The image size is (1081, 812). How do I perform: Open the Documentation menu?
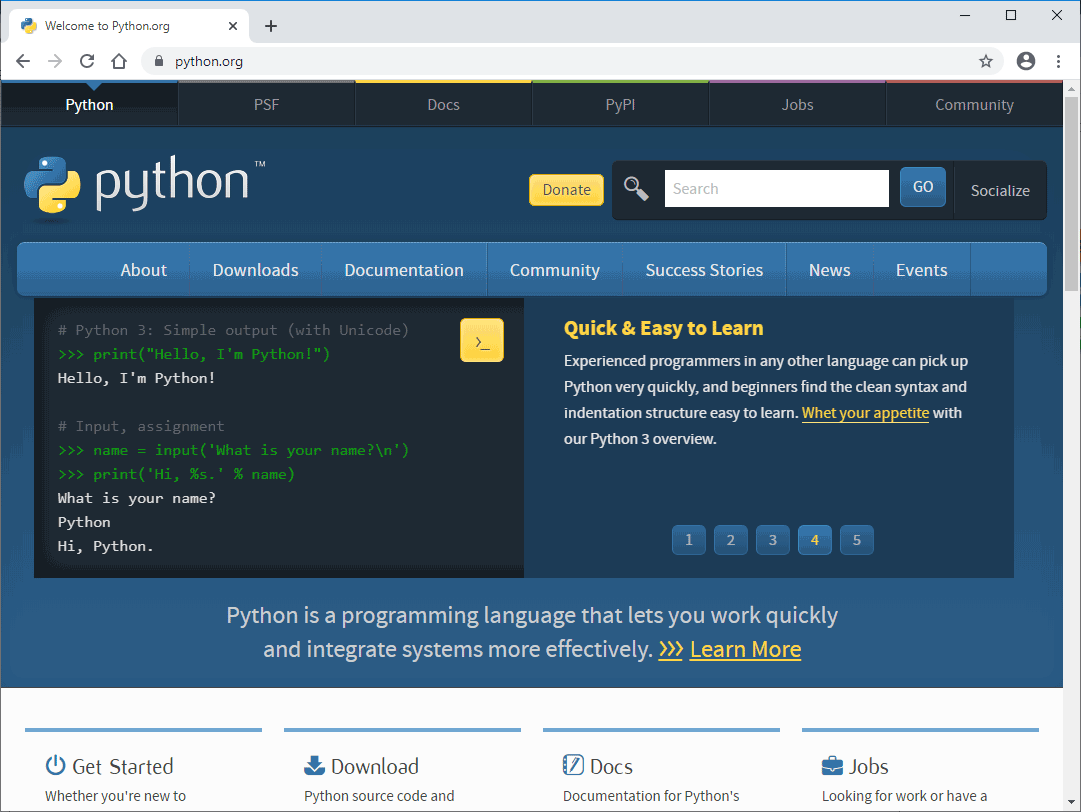coord(404,270)
